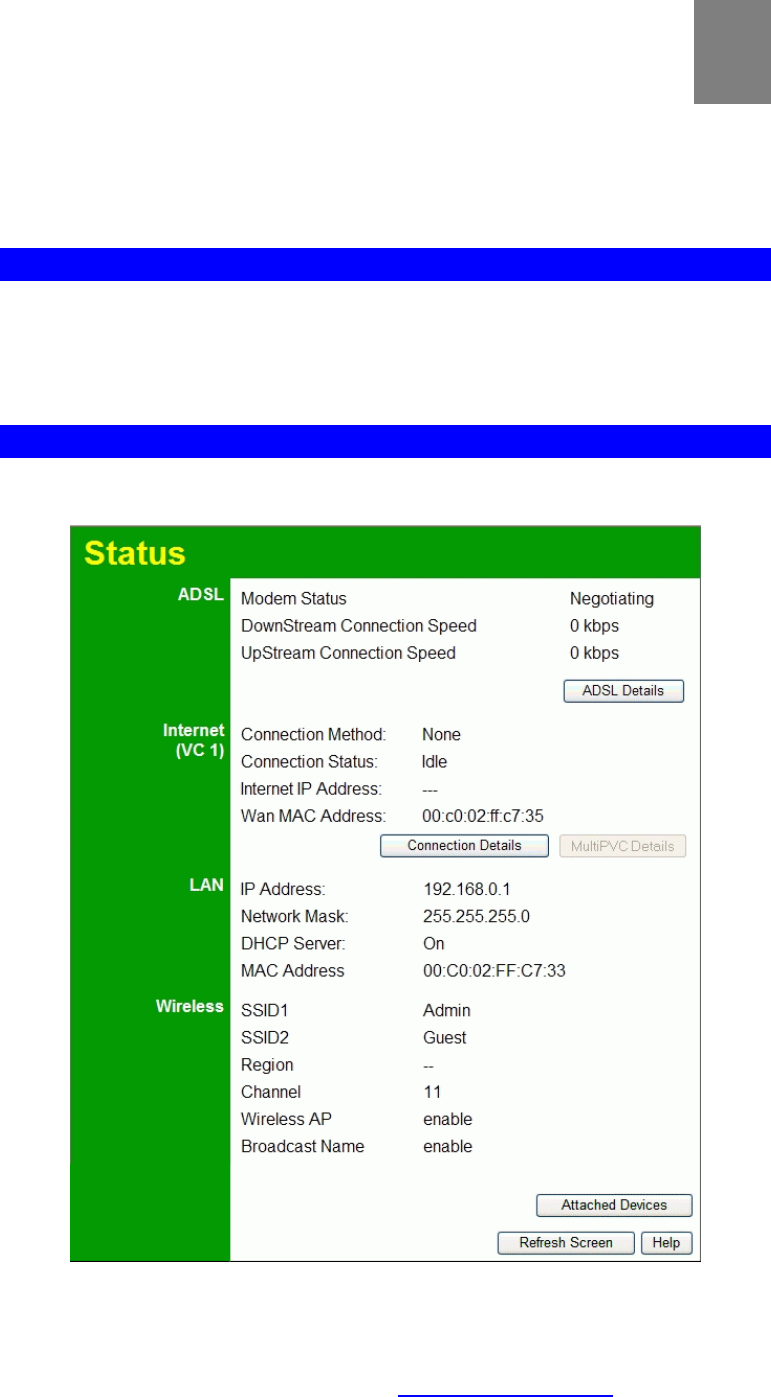
Task: Open the ADSL Details button
Action: [x=623, y=691]
